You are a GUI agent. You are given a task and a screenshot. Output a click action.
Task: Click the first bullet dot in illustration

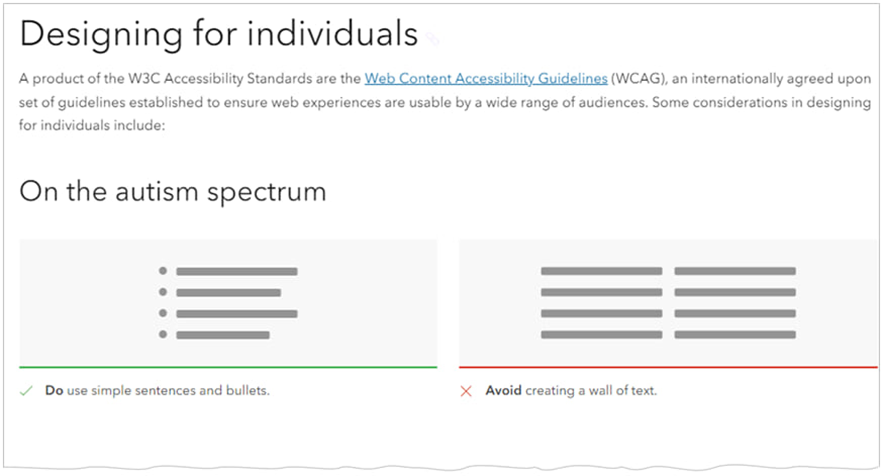[x=163, y=271]
